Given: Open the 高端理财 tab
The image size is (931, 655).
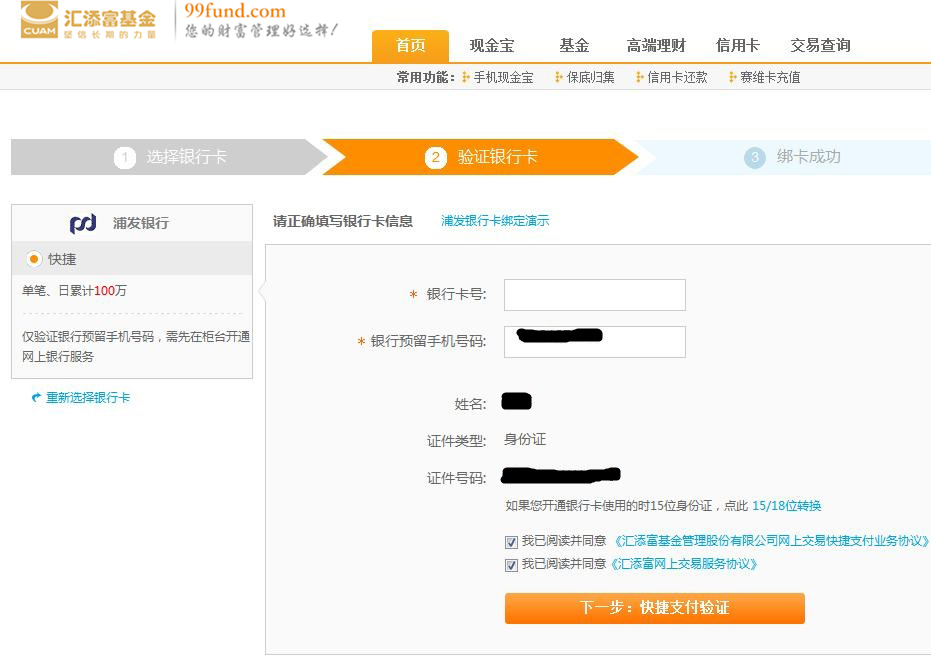Looking at the screenshot, I should 656,46.
